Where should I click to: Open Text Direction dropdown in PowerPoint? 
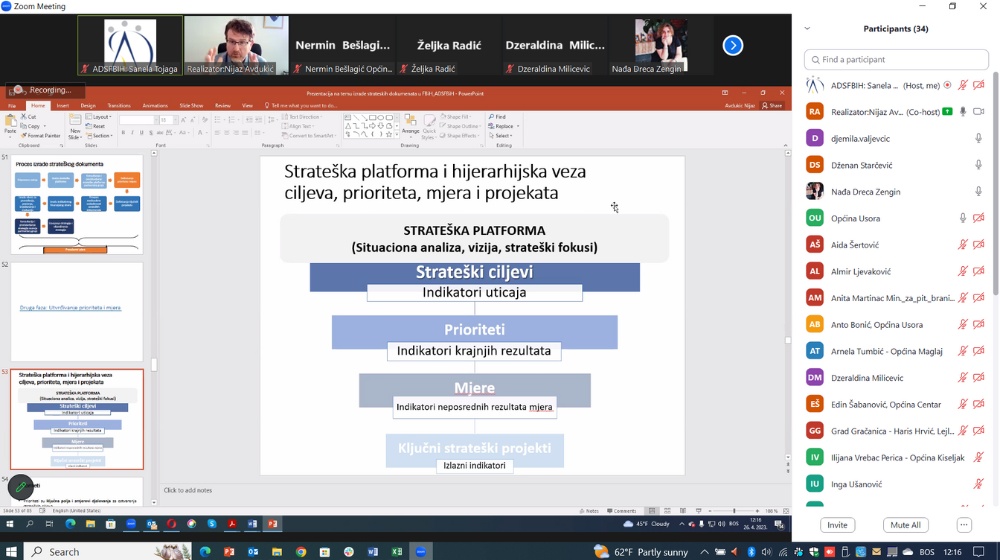tap(302, 117)
